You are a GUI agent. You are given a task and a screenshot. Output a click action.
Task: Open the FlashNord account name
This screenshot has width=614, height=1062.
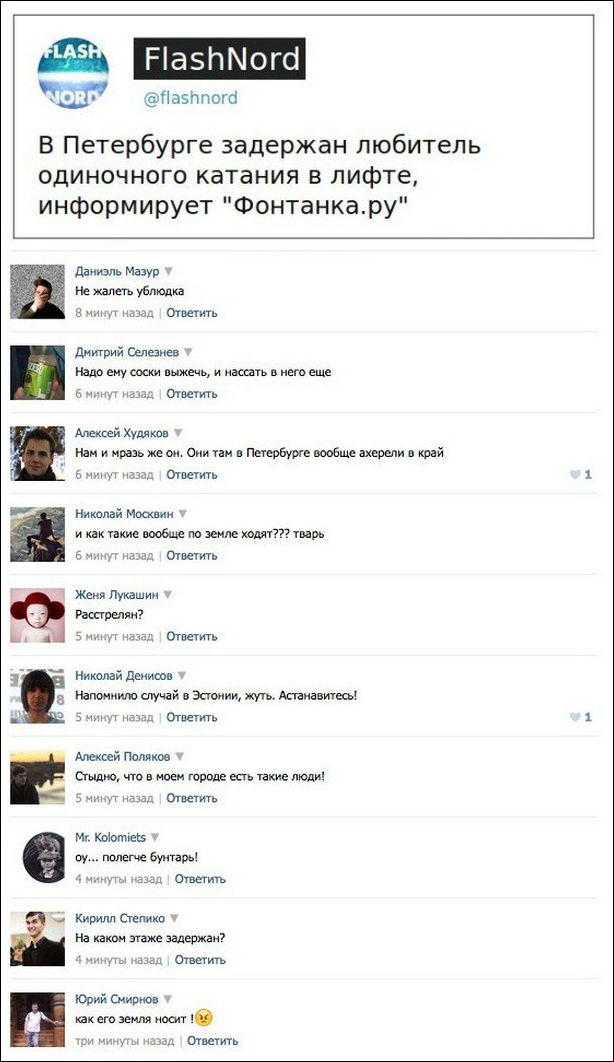coord(219,59)
